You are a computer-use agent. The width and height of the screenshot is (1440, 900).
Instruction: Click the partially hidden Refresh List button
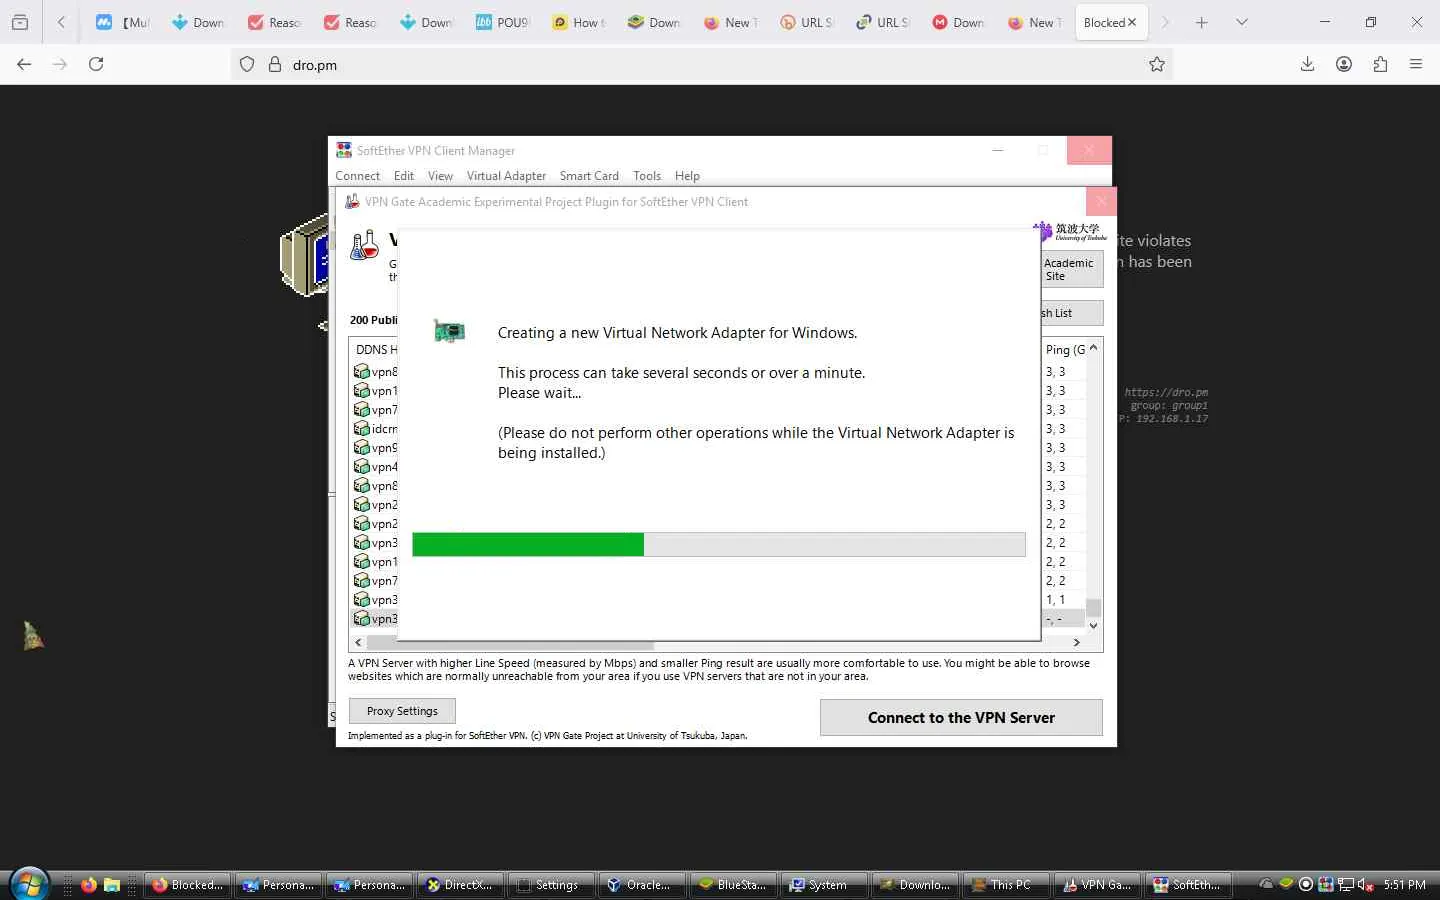[x=1072, y=313]
